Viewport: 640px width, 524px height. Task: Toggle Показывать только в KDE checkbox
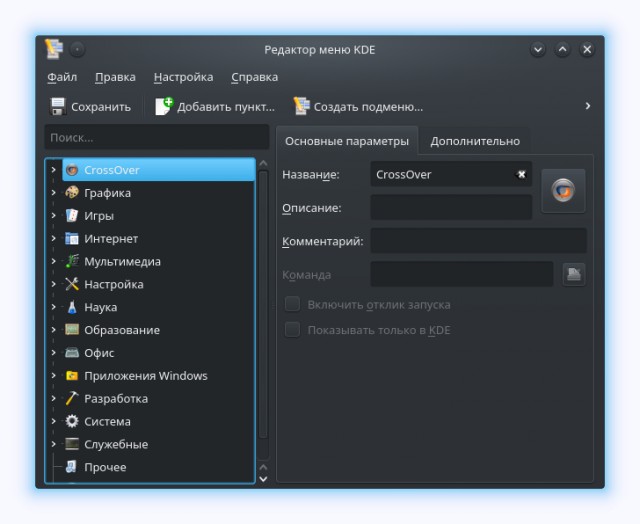[292, 330]
